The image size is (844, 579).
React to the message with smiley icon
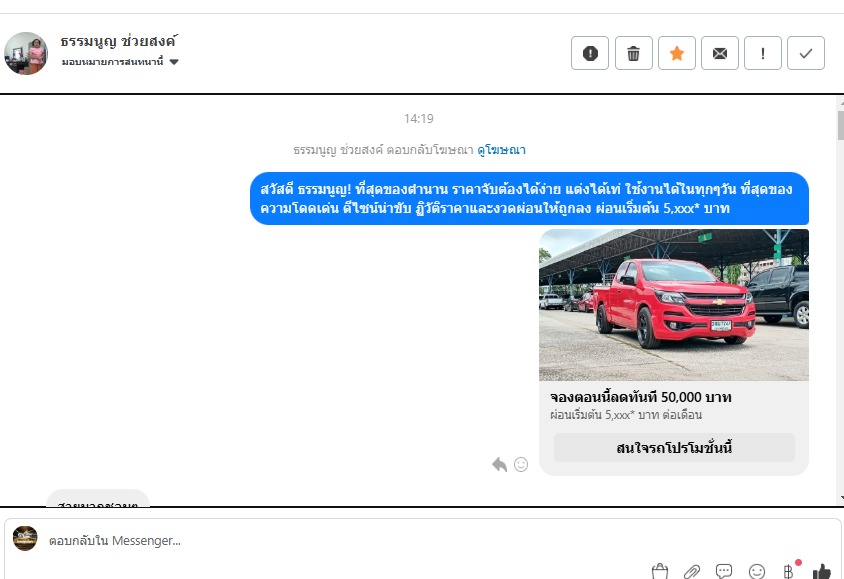click(x=521, y=464)
